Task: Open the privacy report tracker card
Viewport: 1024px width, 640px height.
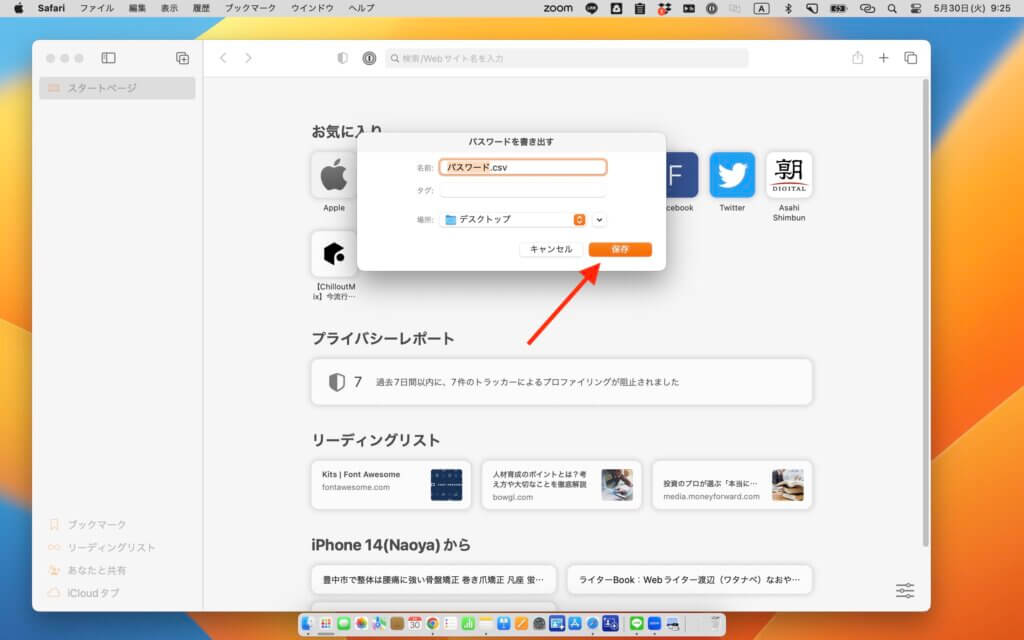Action: (x=562, y=381)
